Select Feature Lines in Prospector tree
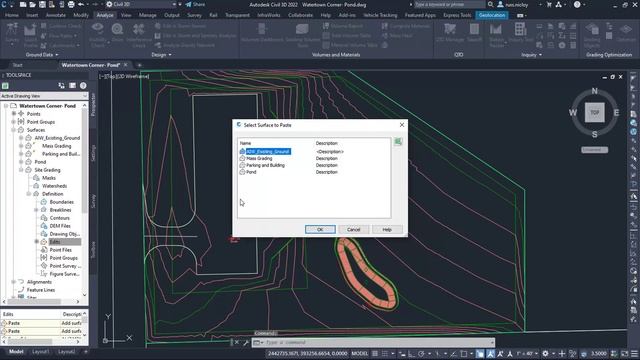 point(41,290)
